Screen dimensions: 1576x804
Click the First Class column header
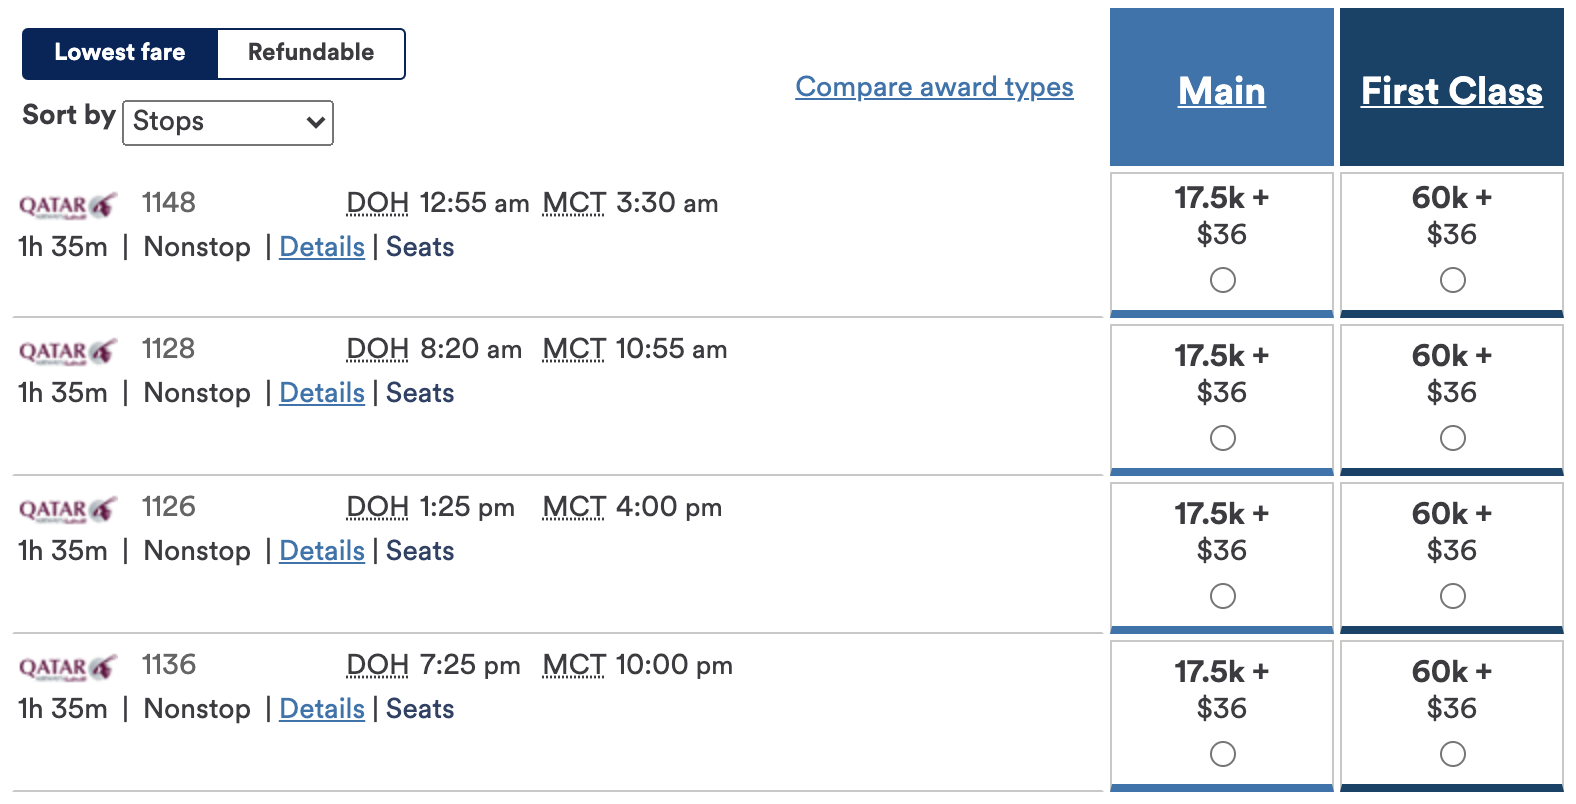1452,91
